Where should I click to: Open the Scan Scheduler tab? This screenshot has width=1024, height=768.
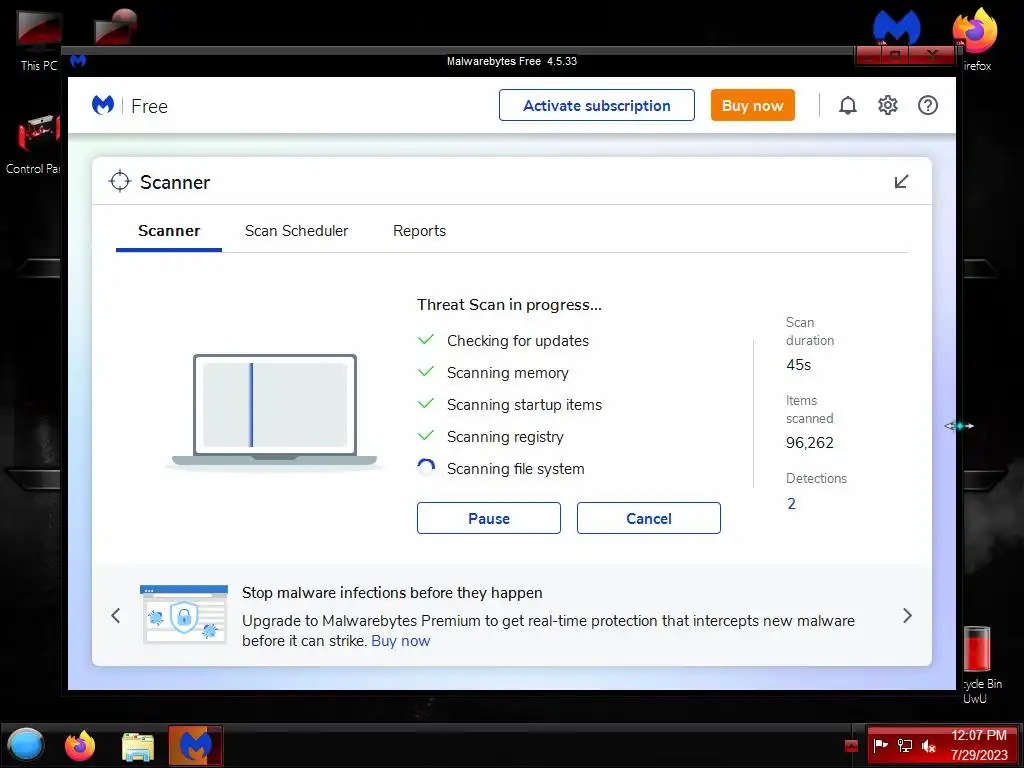click(x=296, y=231)
